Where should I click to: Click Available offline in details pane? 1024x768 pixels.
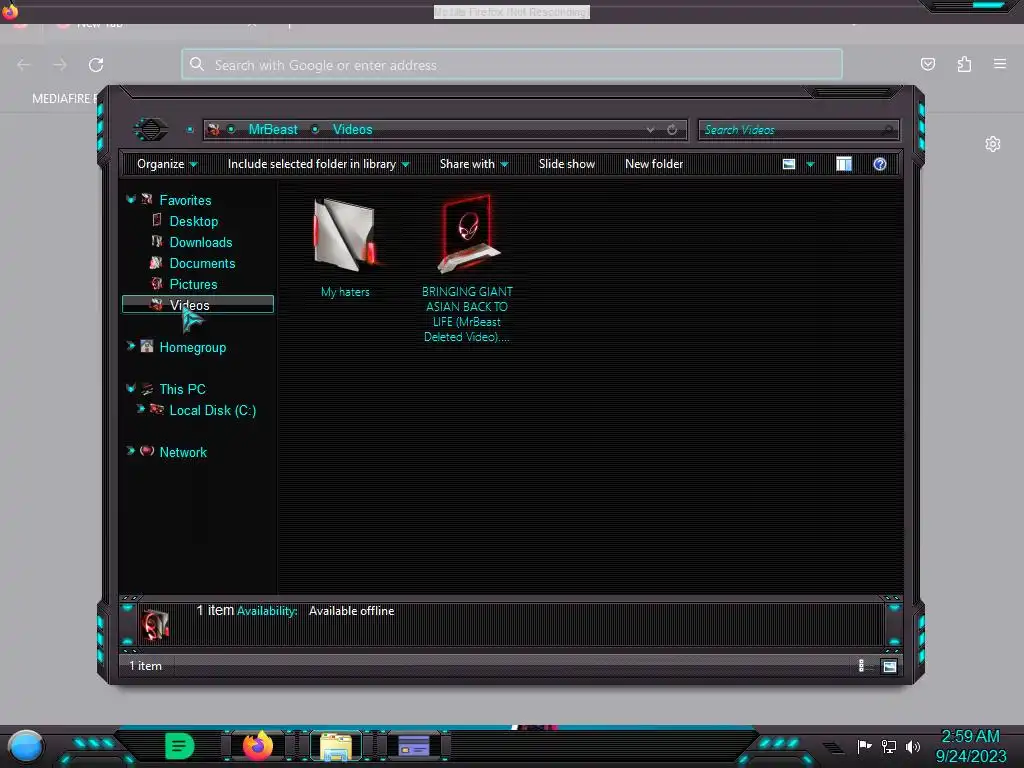[351, 611]
